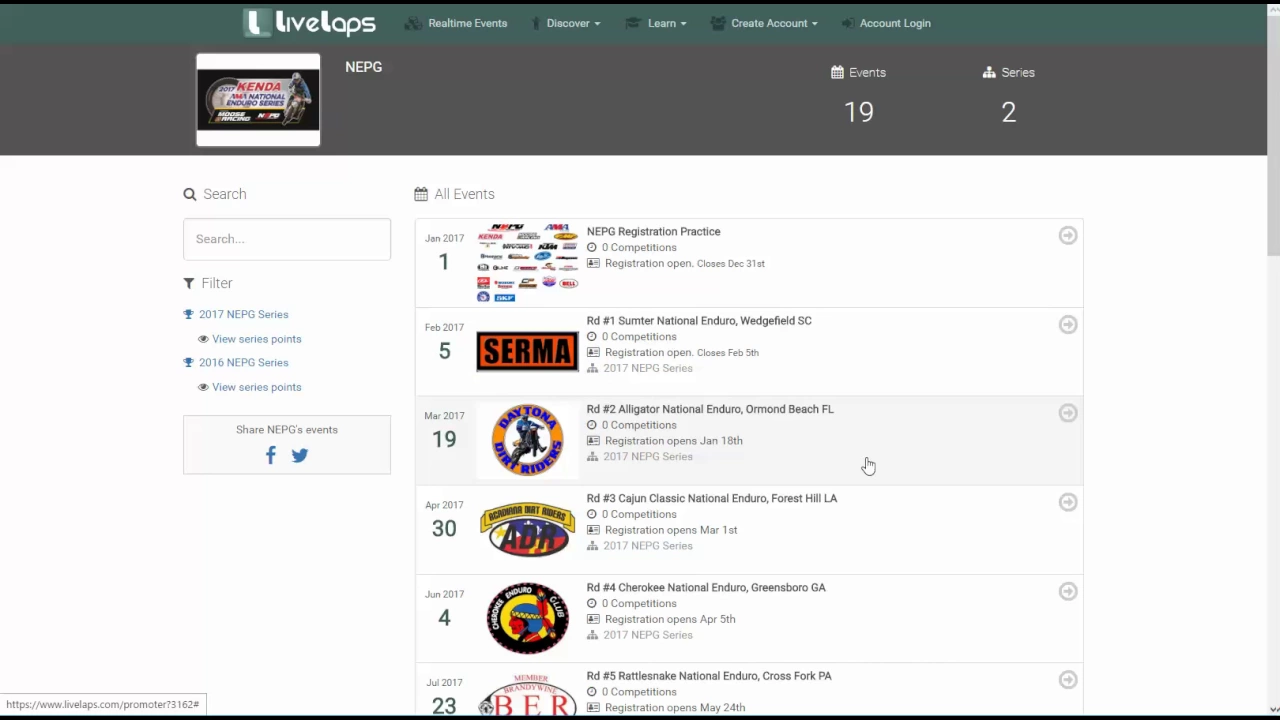Viewport: 1280px width, 720px height.
Task: Click the NEPG promoter logo thumbnail
Action: (x=258, y=100)
